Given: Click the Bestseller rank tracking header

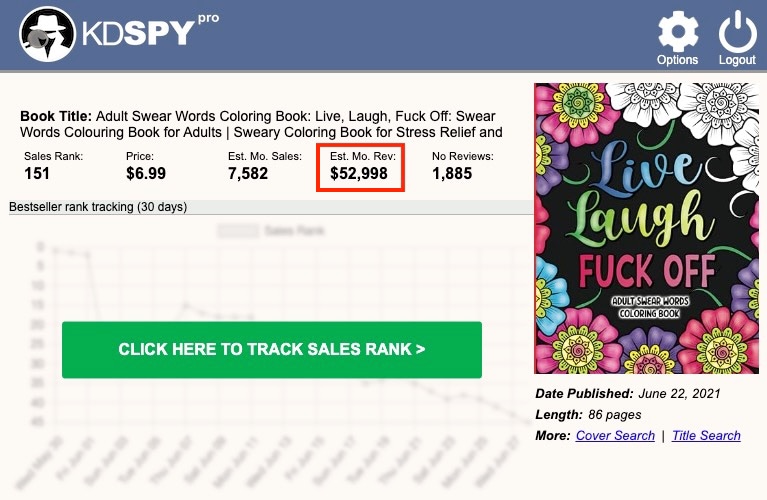Looking at the screenshot, I should [x=98, y=207].
